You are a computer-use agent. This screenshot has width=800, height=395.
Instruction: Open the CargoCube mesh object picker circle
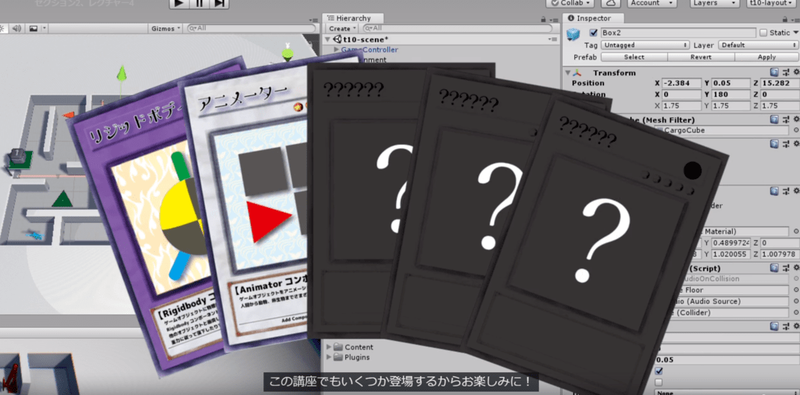(x=796, y=131)
